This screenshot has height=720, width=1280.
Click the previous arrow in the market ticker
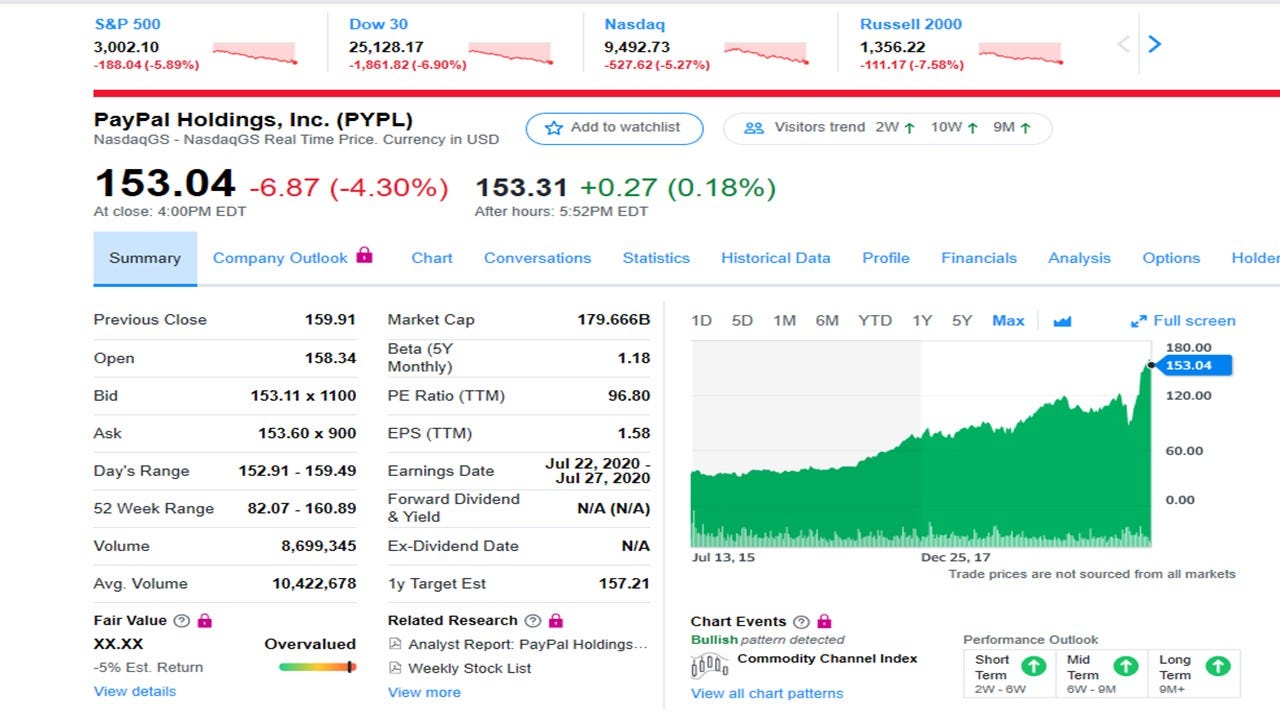tap(1123, 44)
